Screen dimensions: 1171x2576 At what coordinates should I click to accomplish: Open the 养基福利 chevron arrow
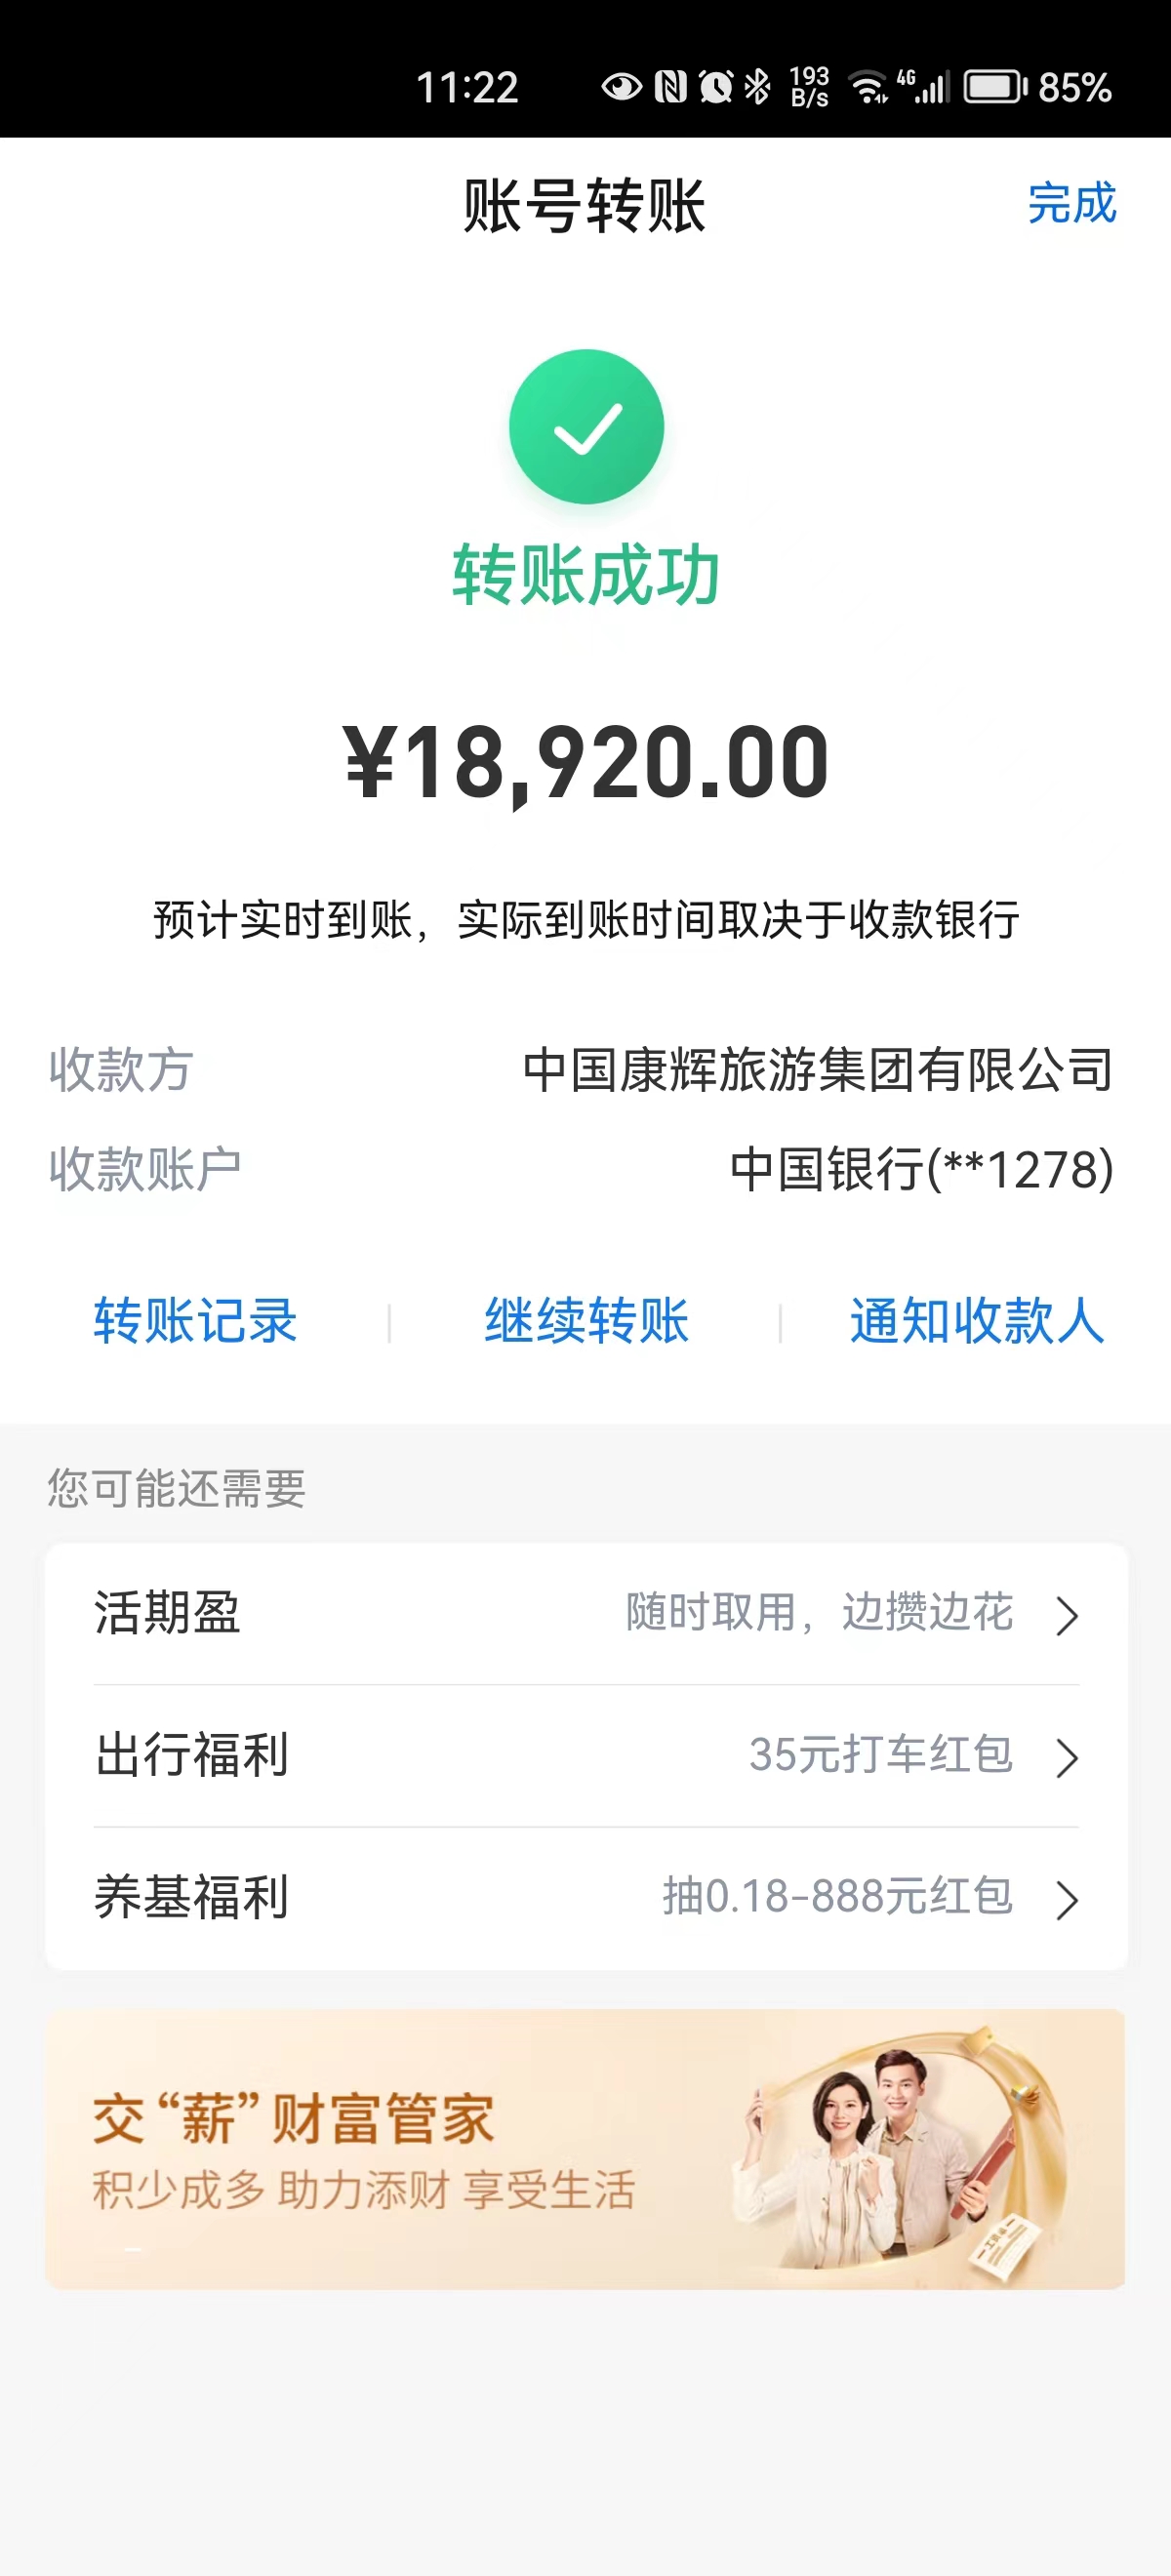(1067, 1899)
